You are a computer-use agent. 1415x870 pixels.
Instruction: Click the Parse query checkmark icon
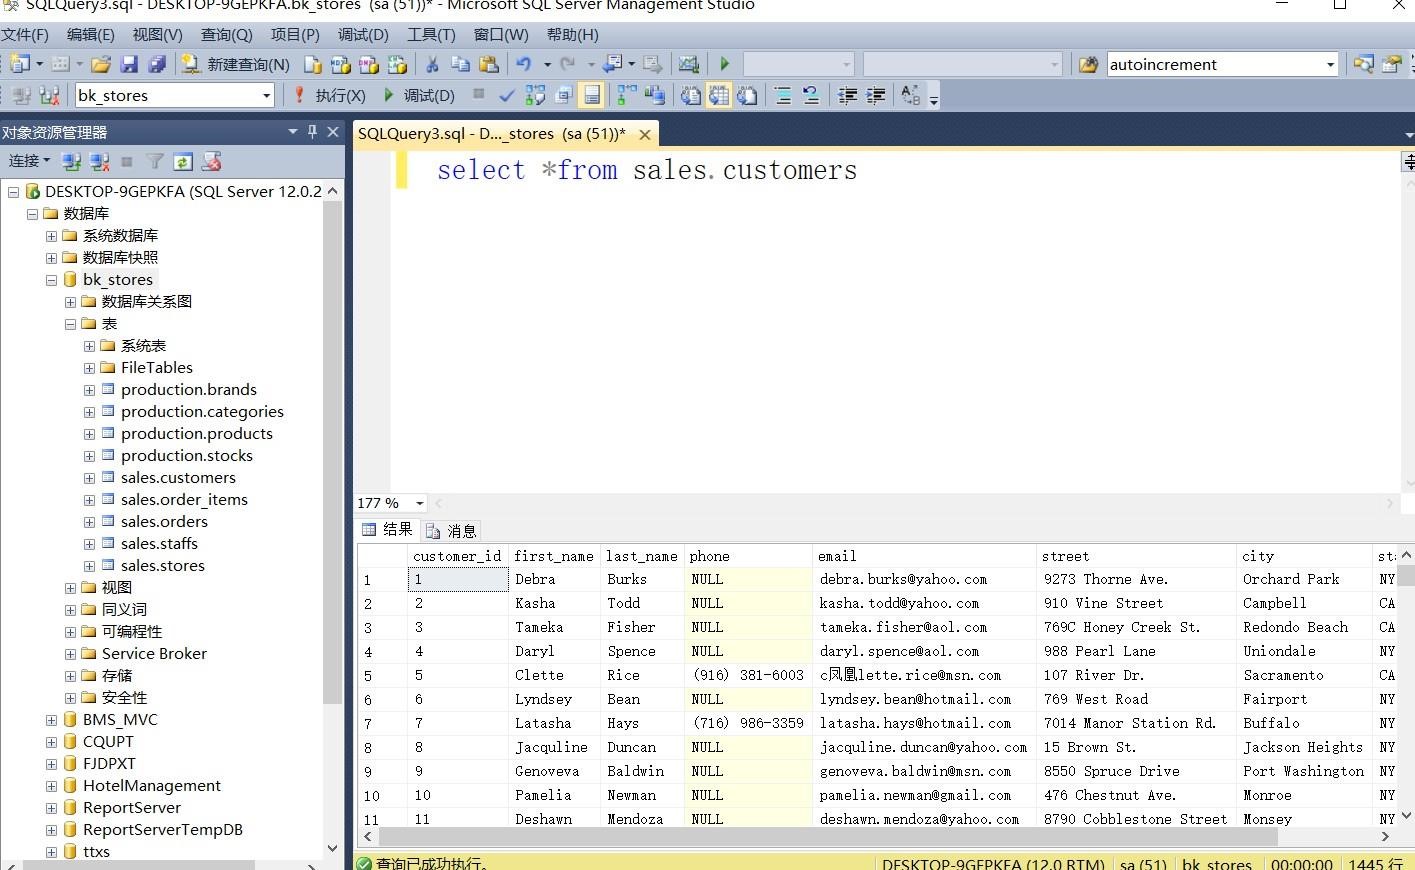click(507, 96)
